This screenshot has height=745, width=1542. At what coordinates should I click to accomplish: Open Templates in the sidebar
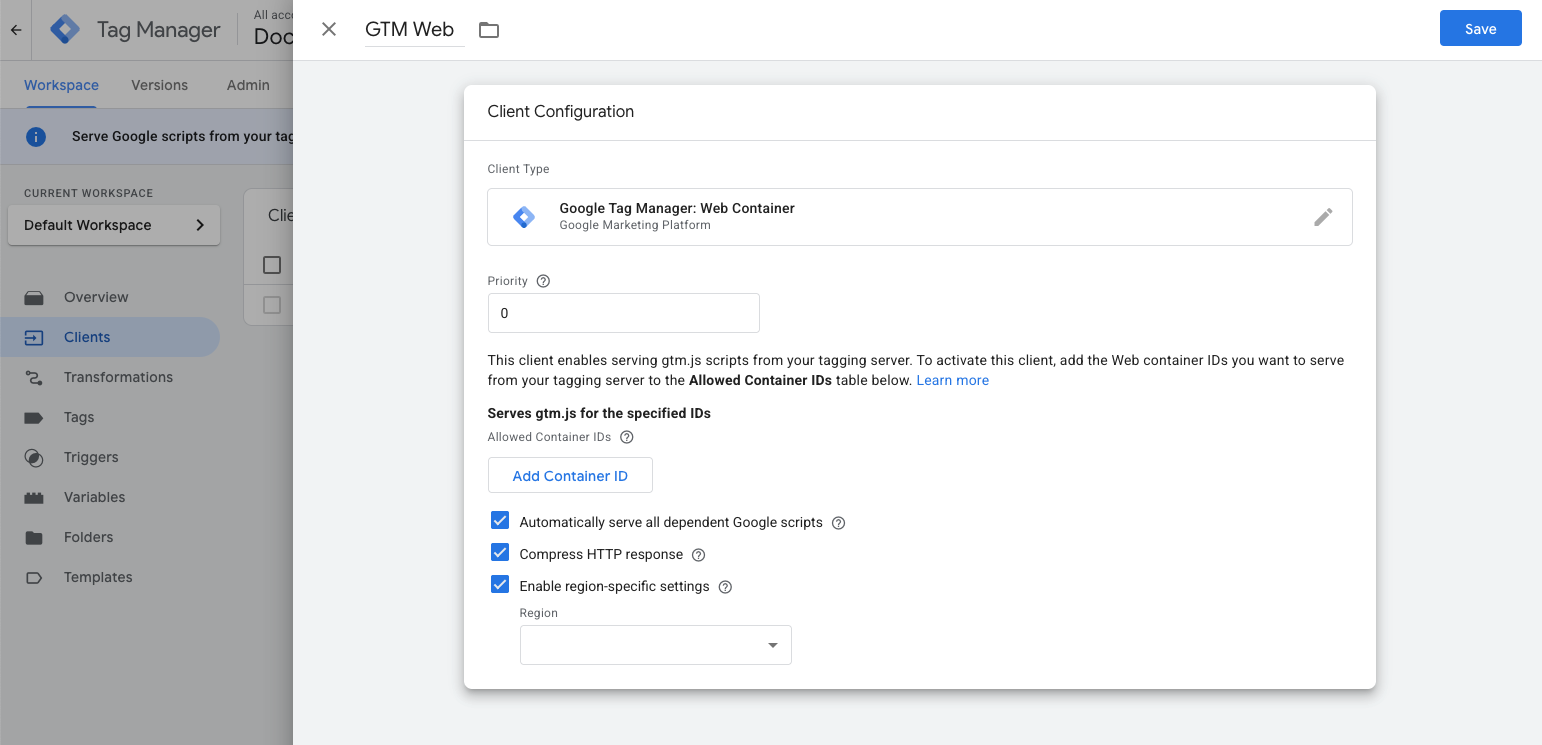98,577
